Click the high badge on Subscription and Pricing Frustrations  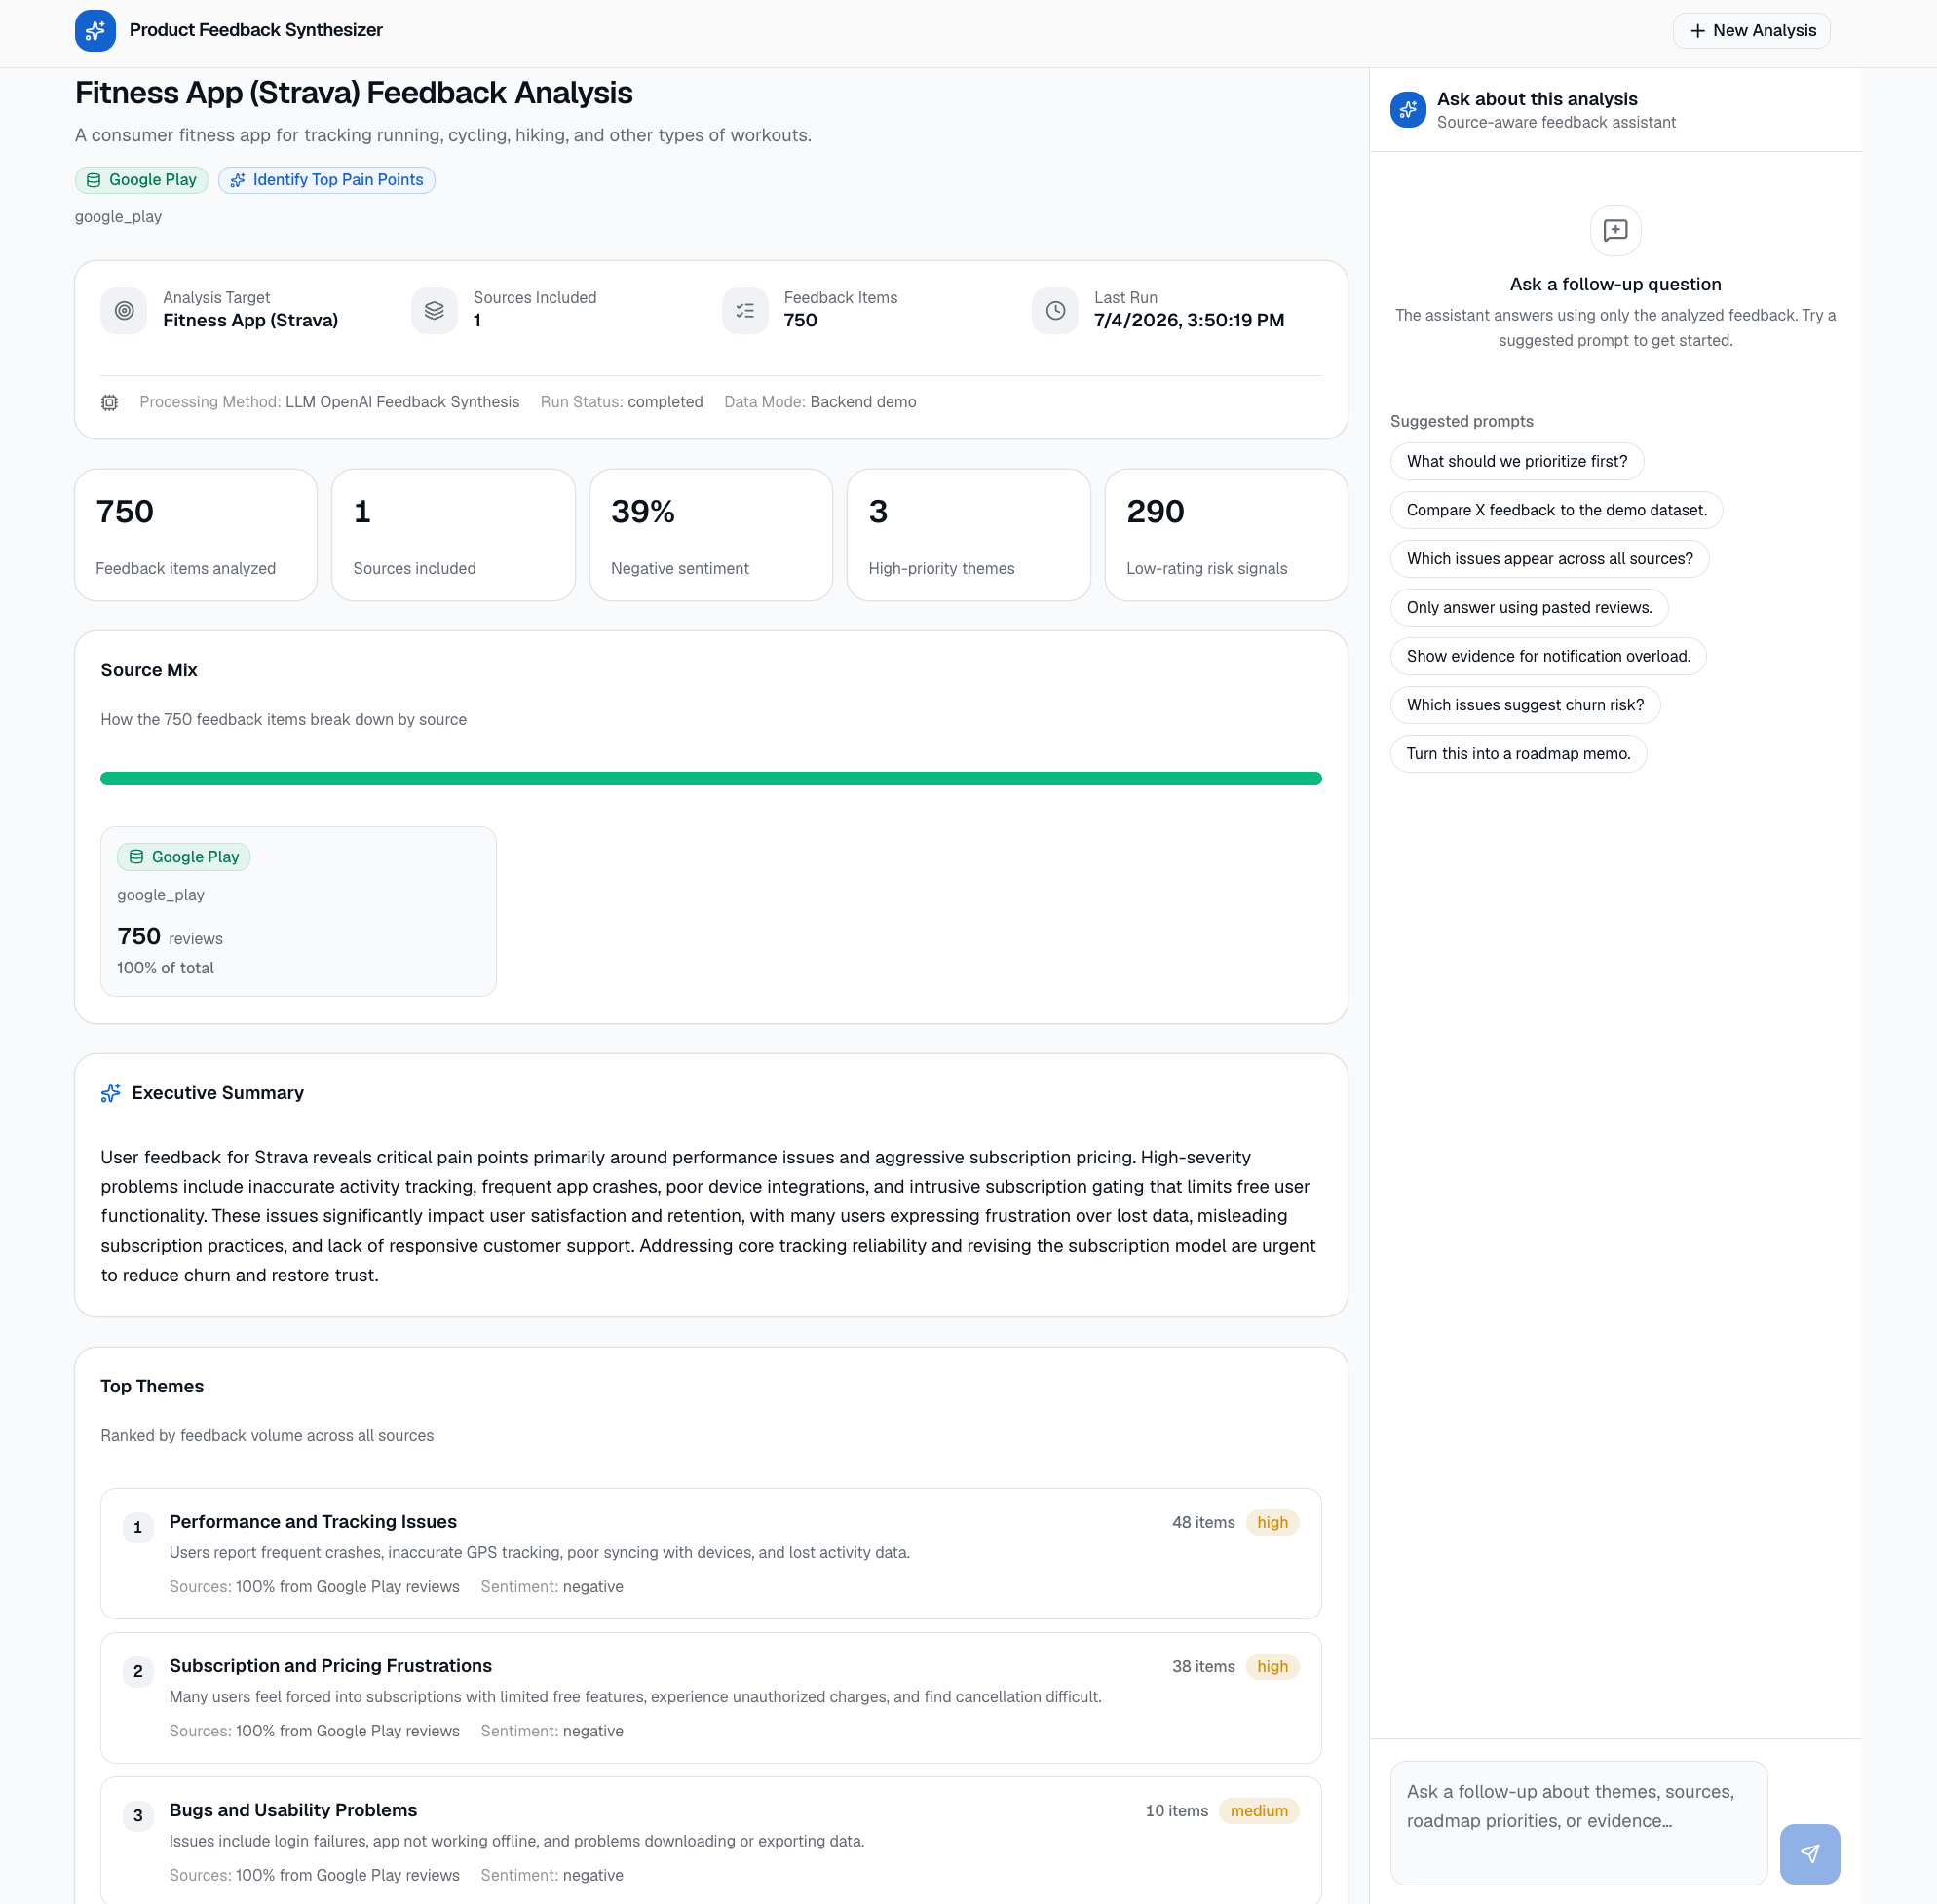[x=1272, y=1666]
